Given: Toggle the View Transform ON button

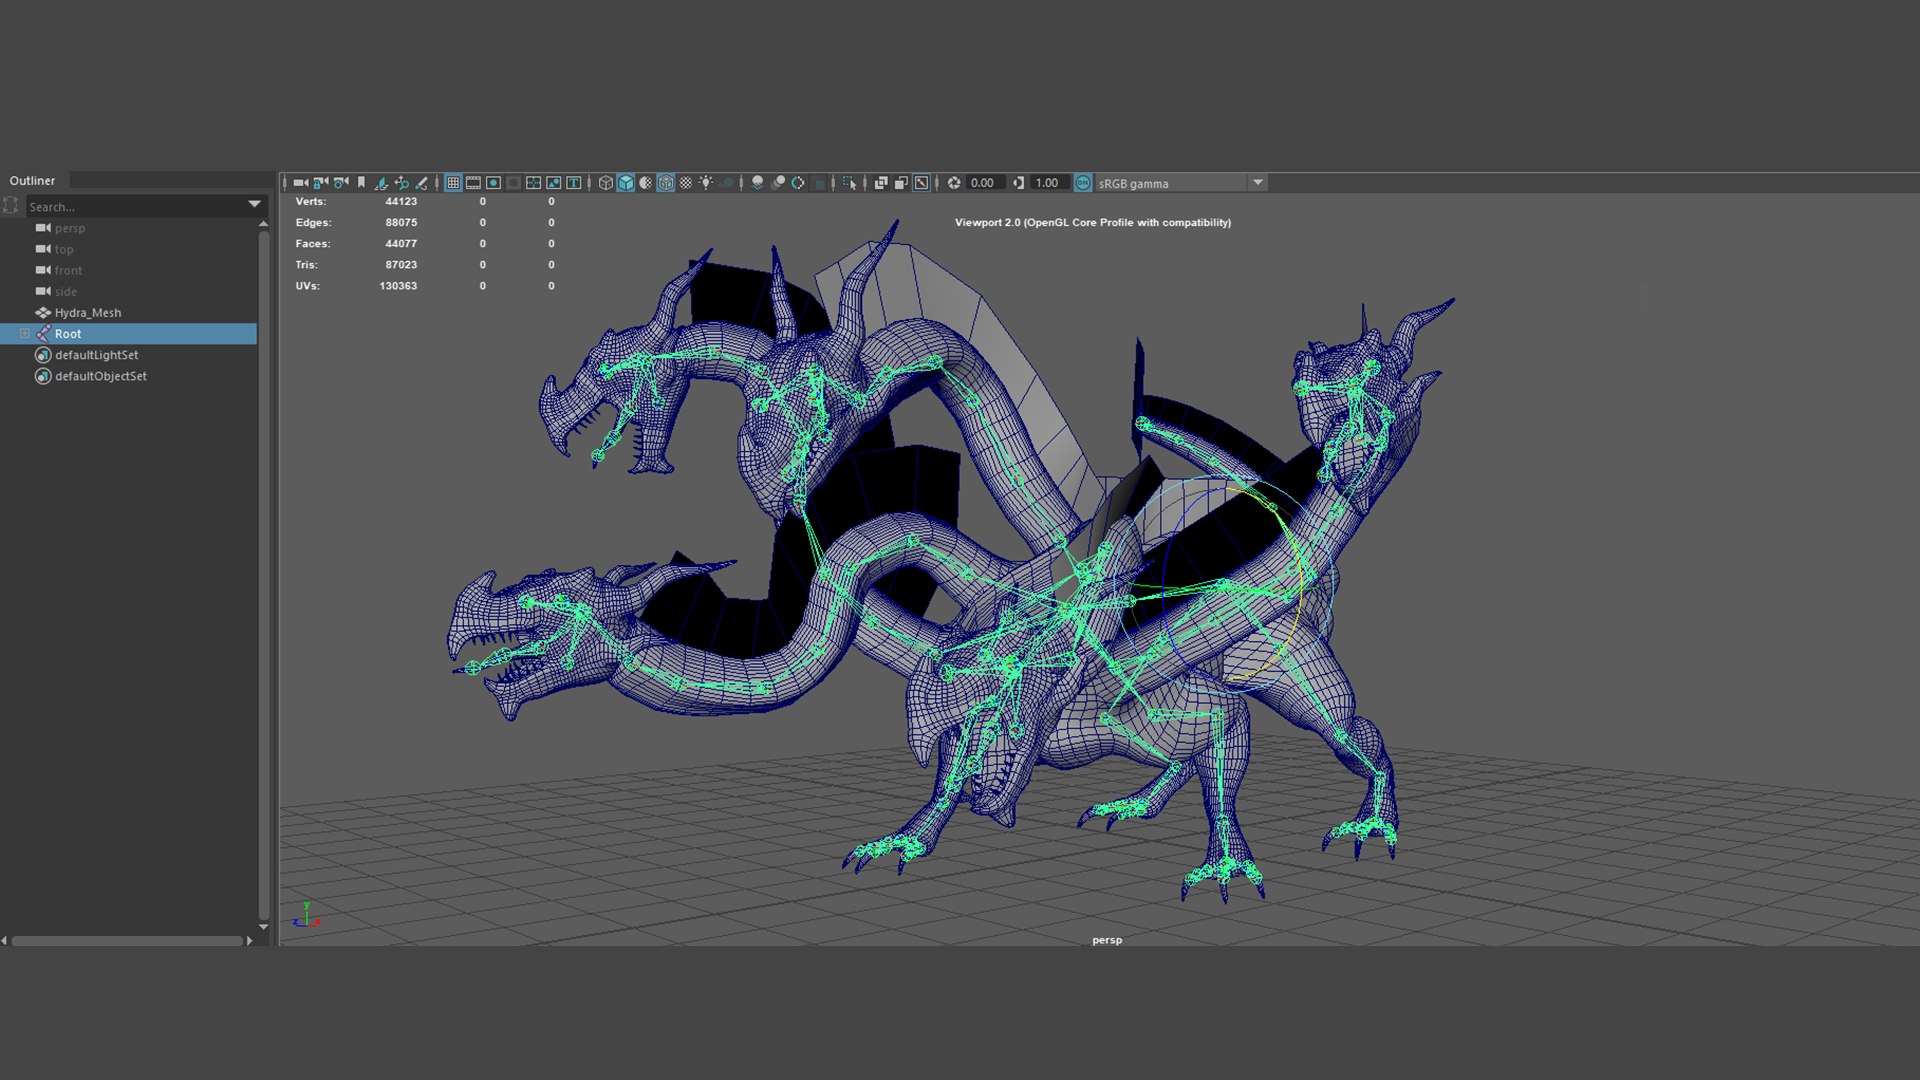Looking at the screenshot, I should 1083,183.
